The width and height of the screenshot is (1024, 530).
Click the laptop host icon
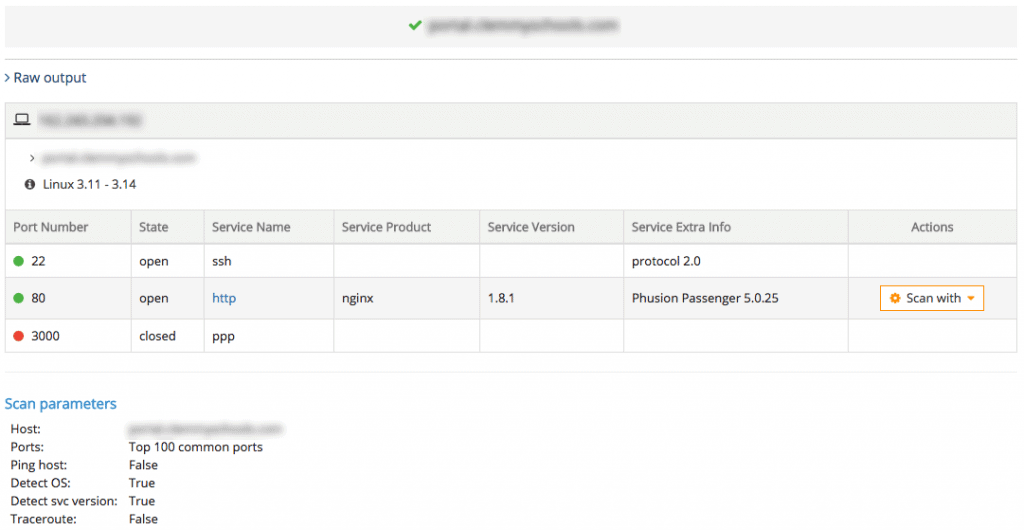22,119
